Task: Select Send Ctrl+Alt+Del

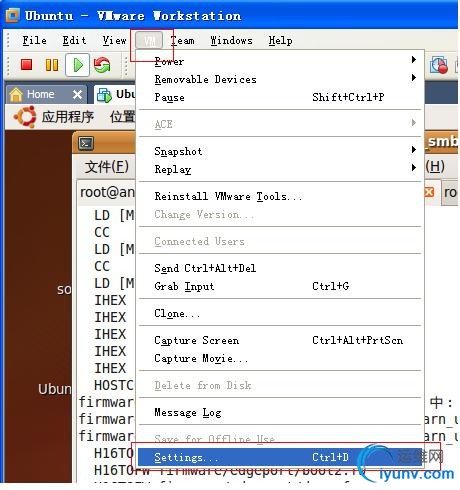Action: pyautogui.click(x=280, y=268)
